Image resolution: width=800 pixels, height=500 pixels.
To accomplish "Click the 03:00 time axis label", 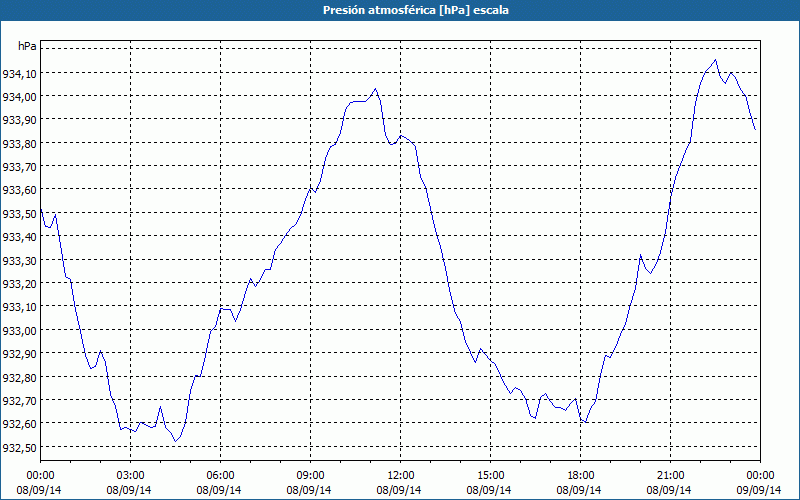I will [130, 476].
